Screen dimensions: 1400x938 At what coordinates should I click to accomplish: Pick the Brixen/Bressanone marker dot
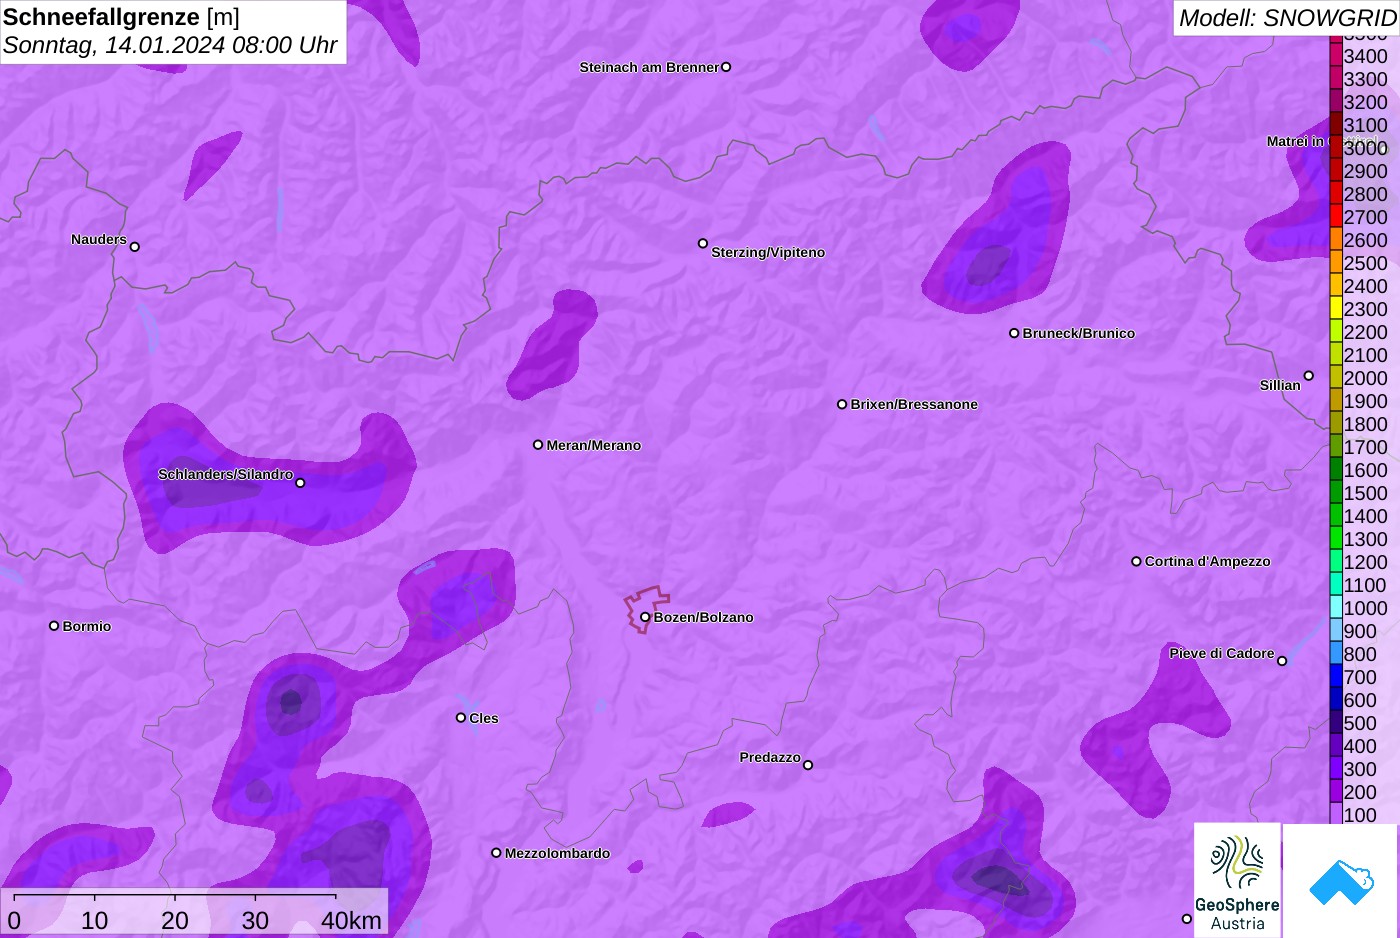842,404
